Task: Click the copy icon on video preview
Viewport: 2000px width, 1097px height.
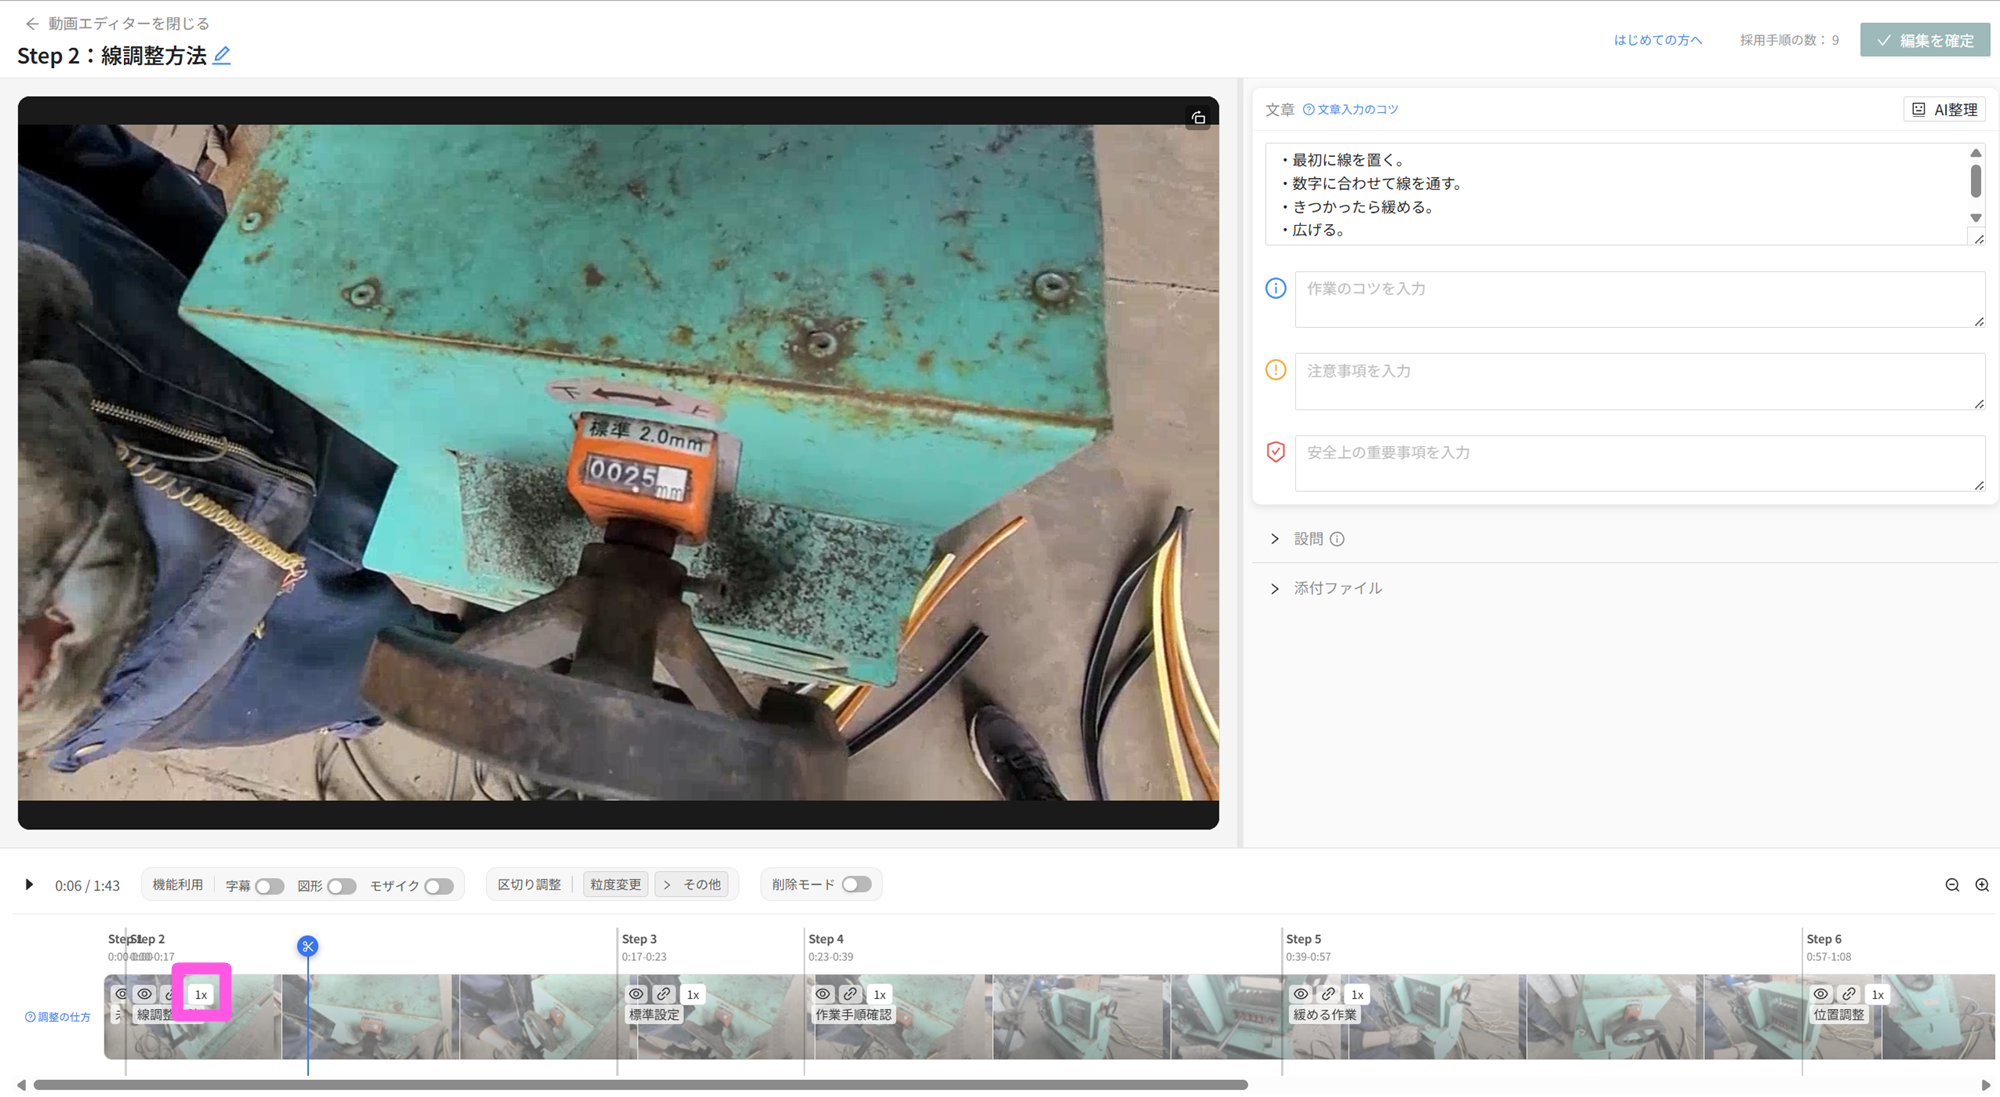Action: (x=1198, y=118)
